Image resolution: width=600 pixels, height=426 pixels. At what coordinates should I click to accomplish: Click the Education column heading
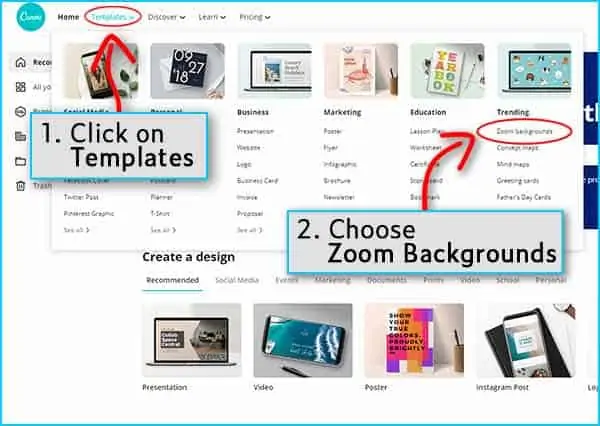(428, 112)
